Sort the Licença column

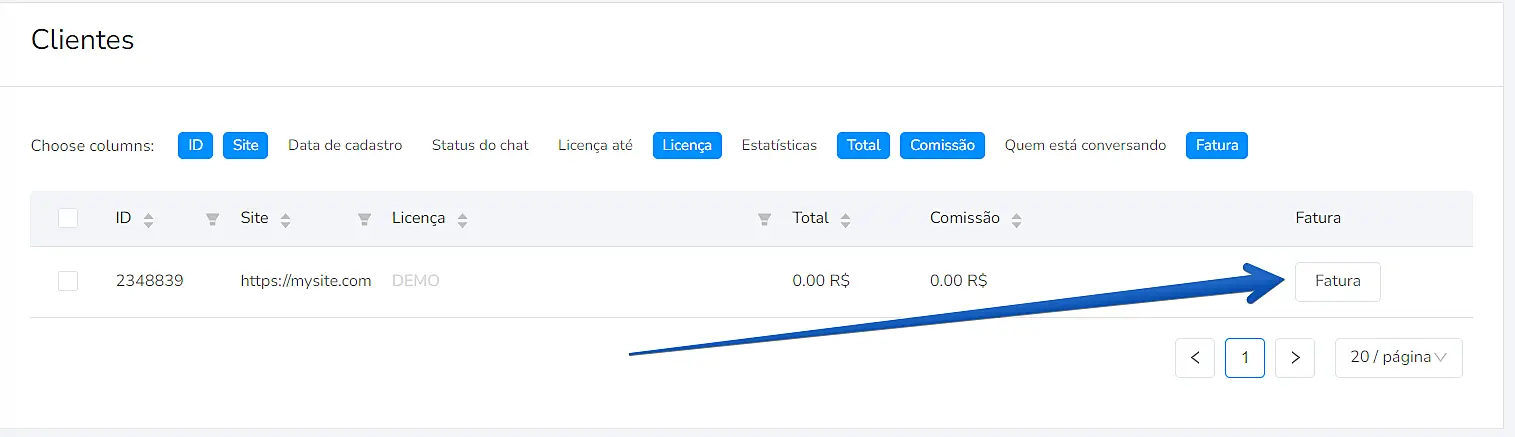coord(462,219)
